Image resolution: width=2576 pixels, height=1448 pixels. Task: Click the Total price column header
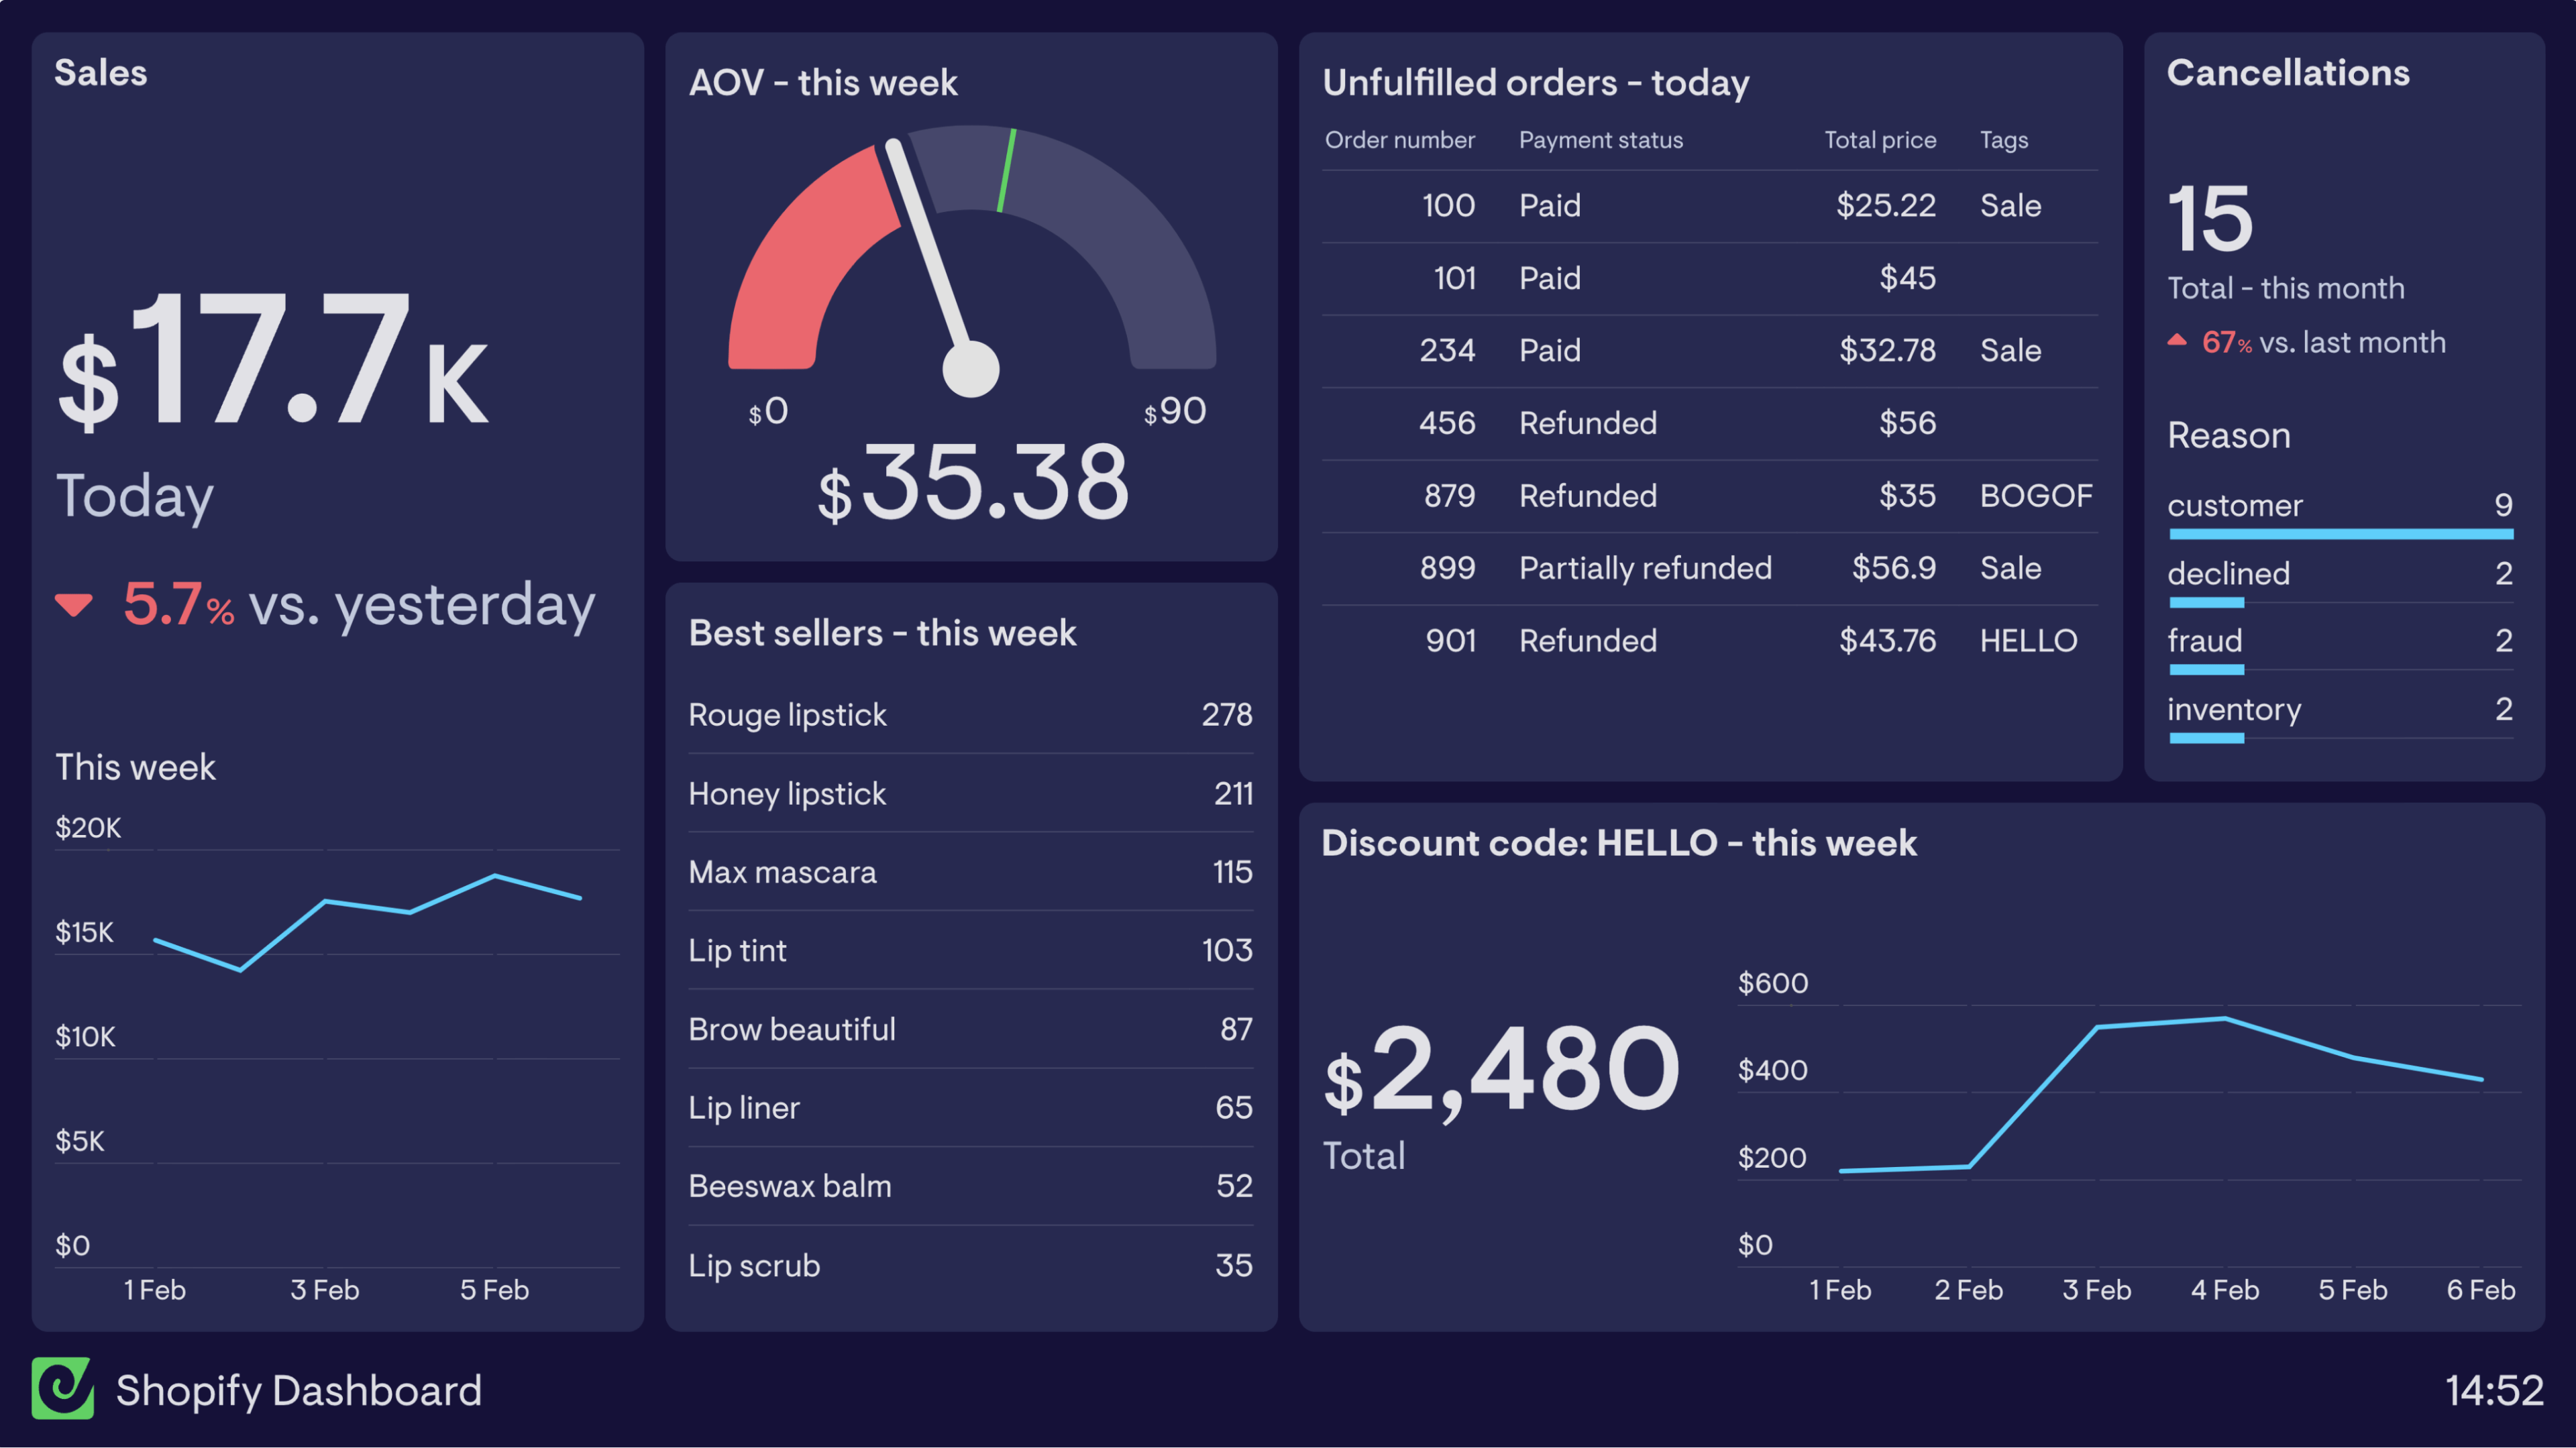1879,140
